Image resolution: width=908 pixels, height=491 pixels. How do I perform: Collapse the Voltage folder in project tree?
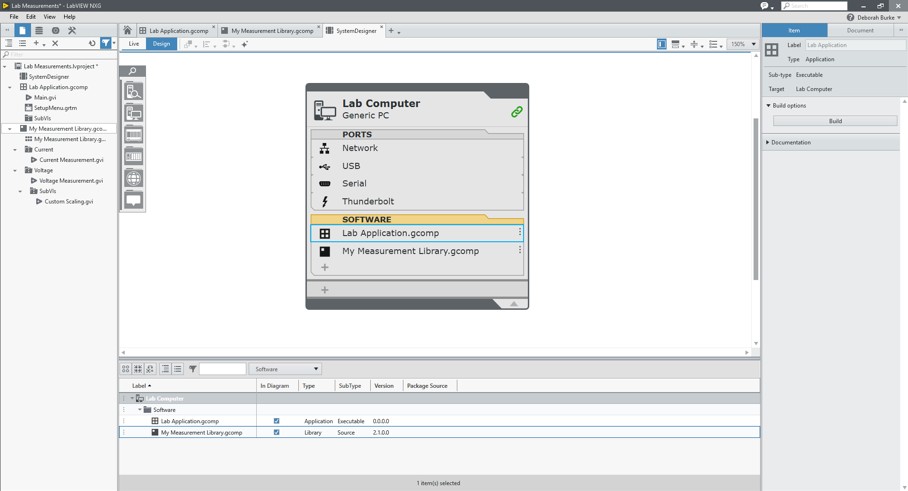(15, 170)
